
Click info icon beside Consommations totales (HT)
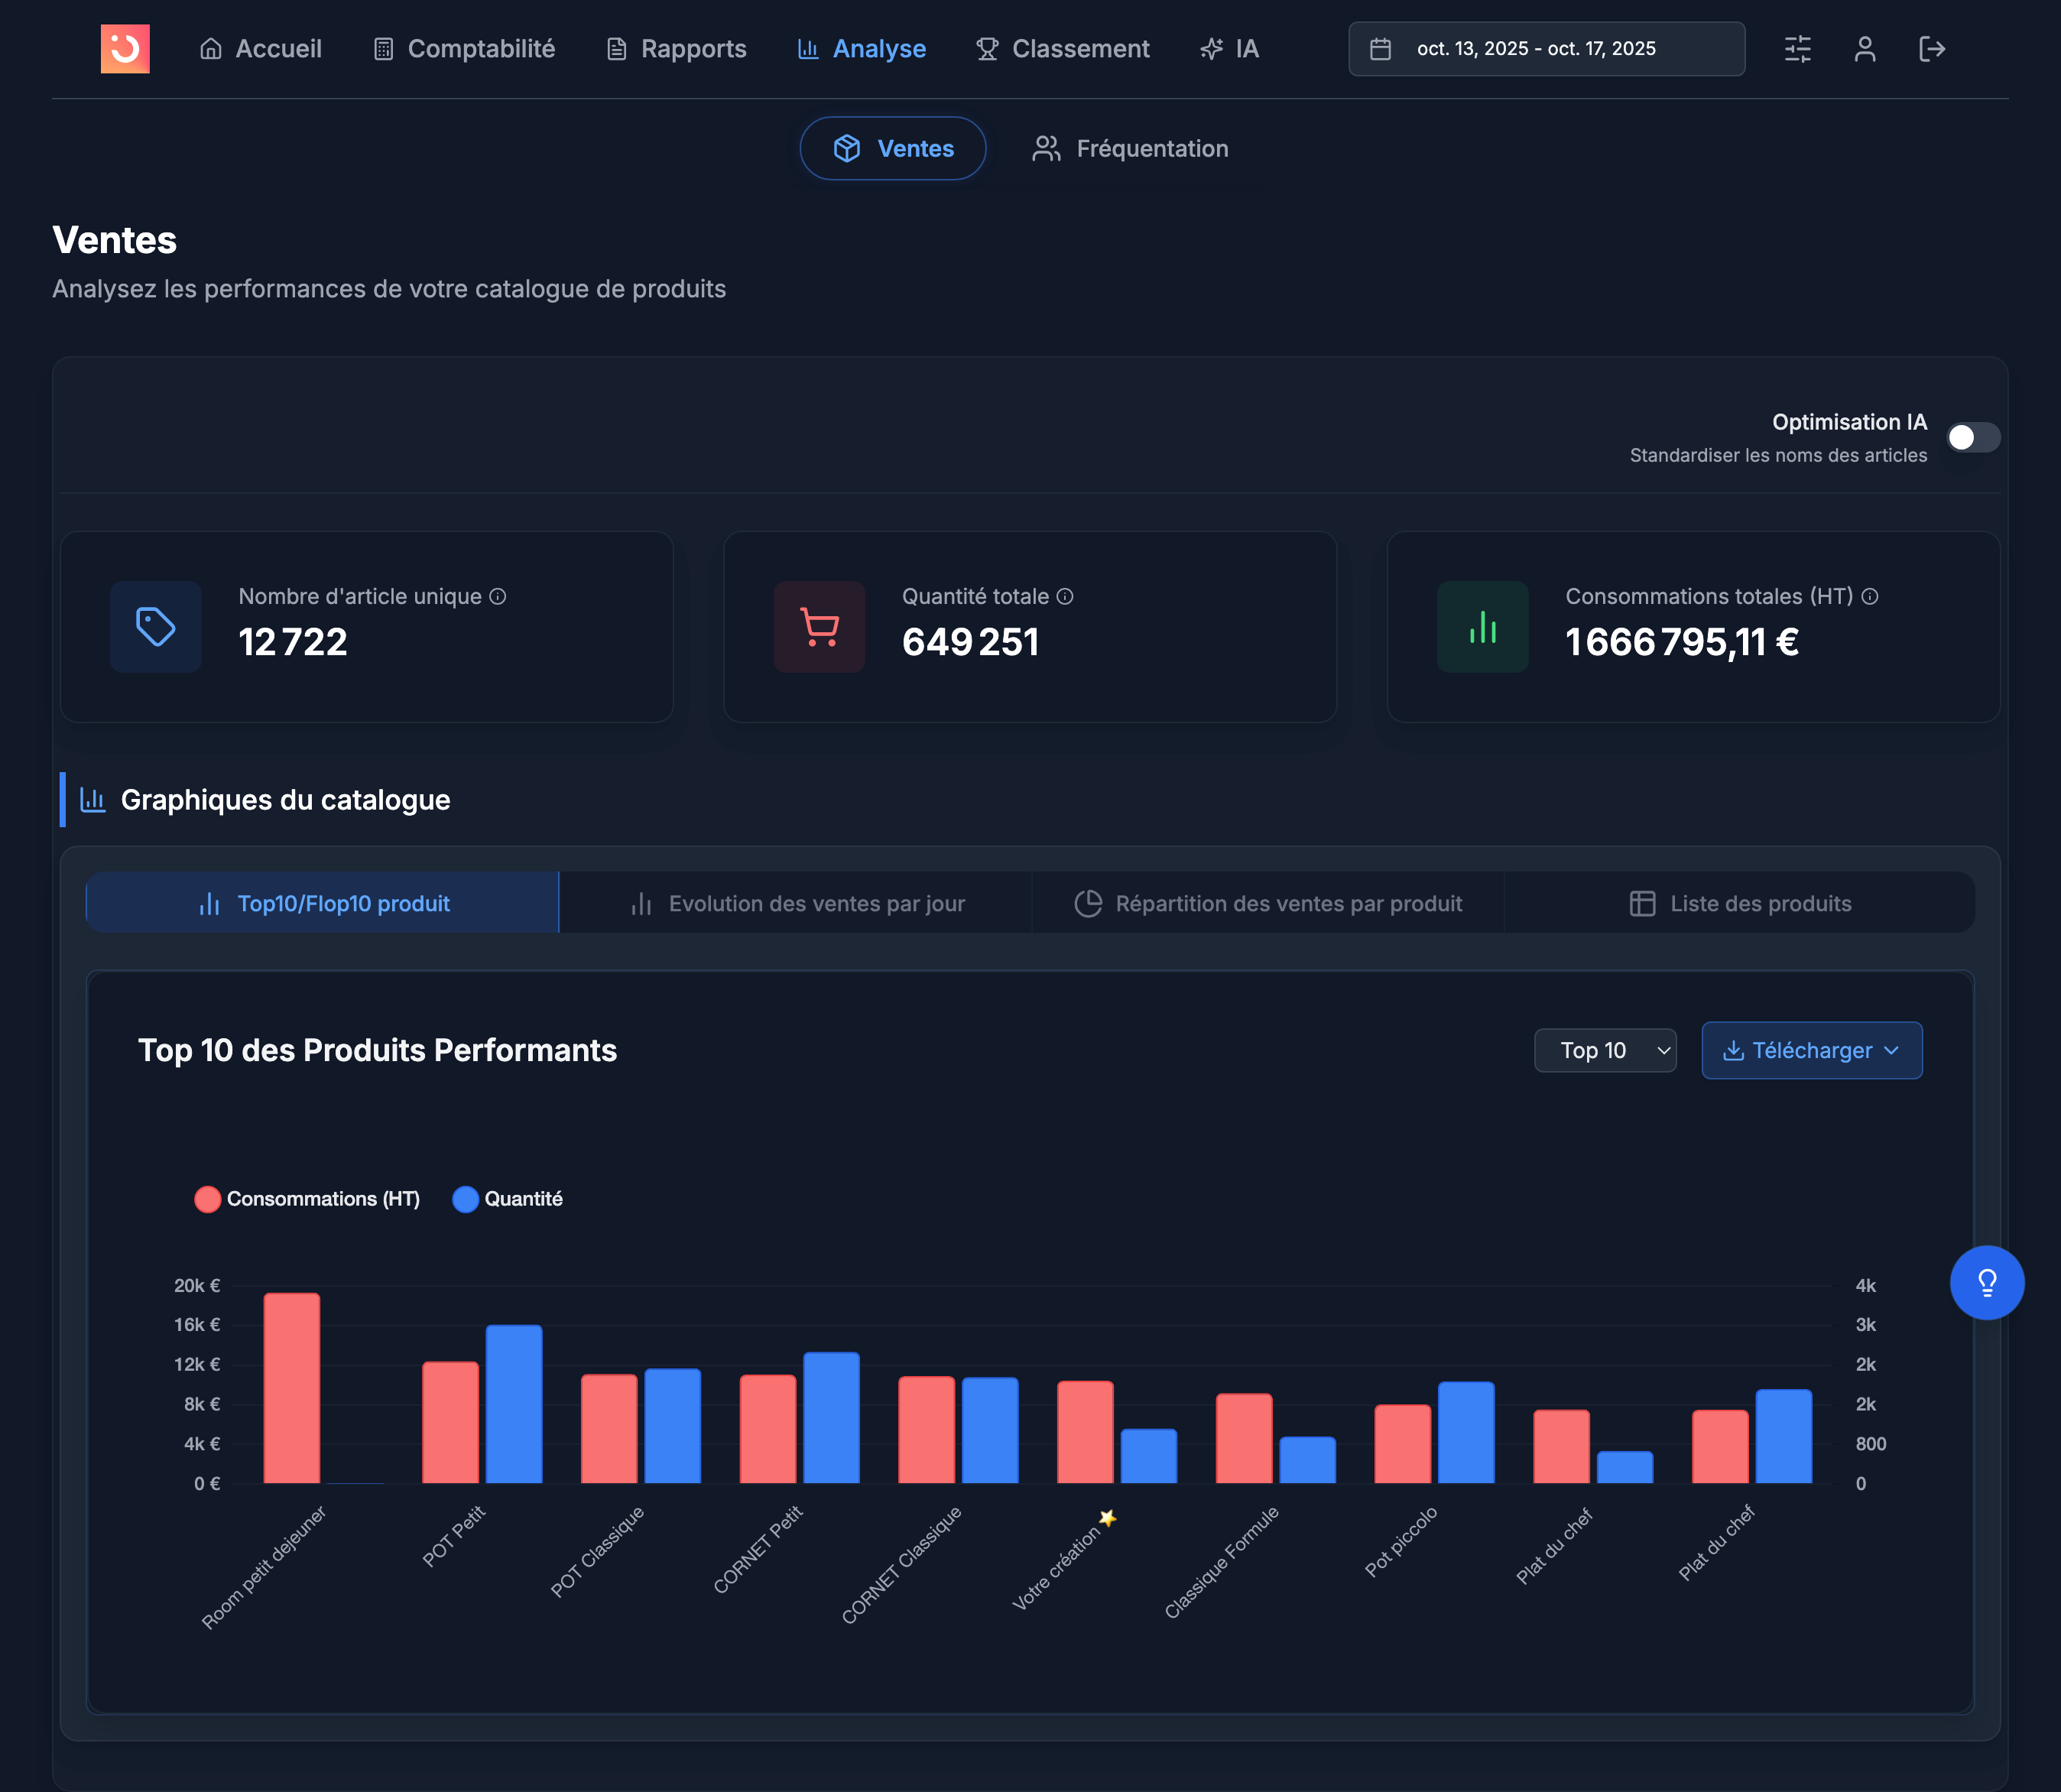[x=1869, y=596]
